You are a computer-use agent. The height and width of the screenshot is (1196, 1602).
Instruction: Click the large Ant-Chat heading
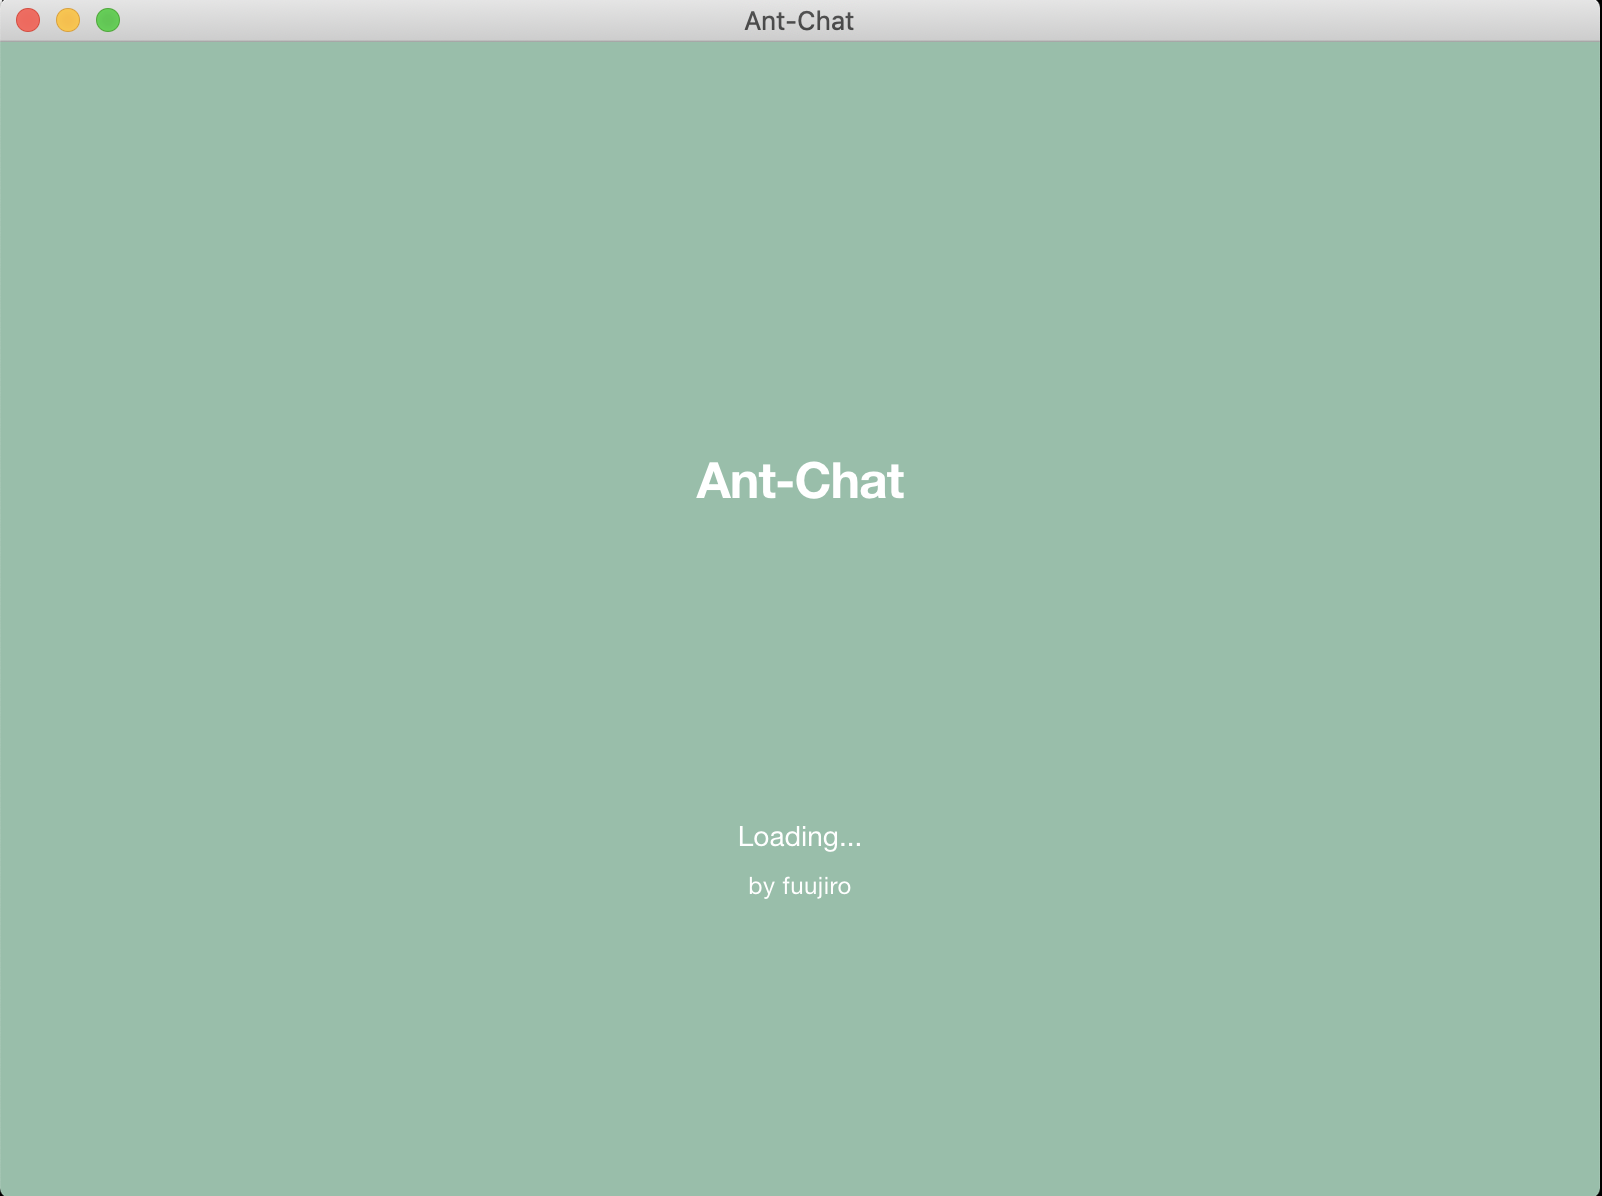pos(800,481)
